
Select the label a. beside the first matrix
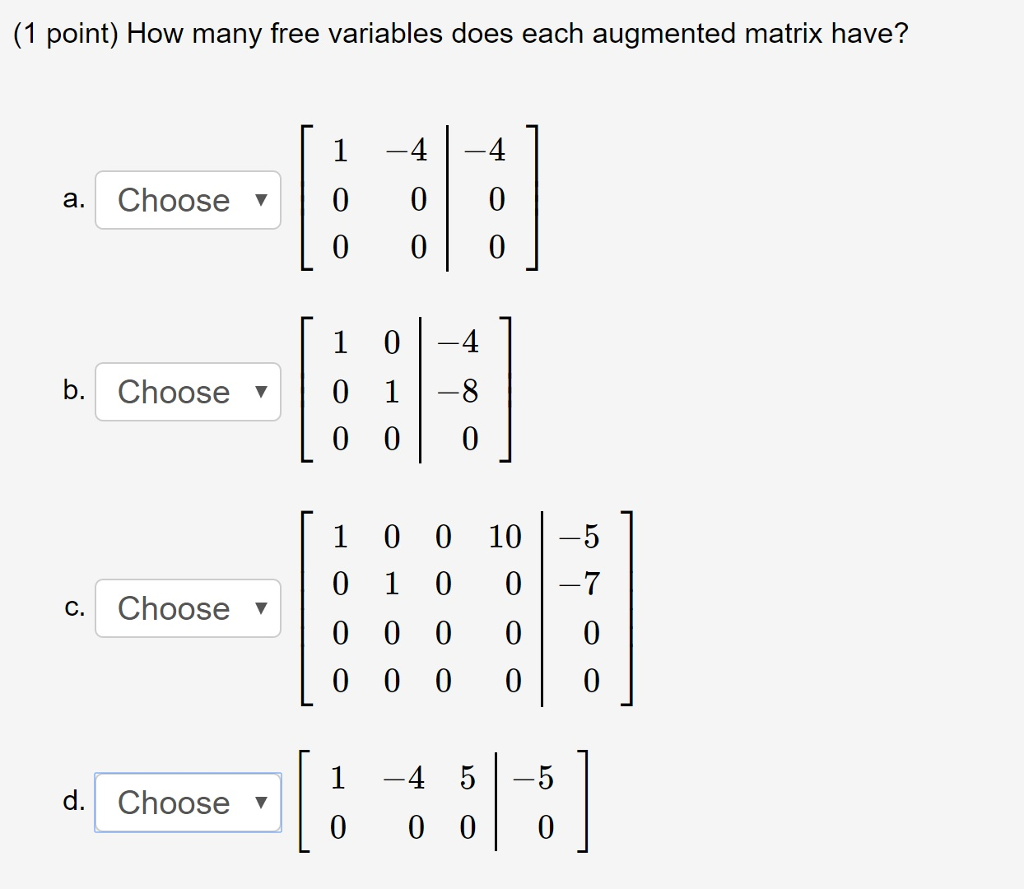tap(70, 201)
